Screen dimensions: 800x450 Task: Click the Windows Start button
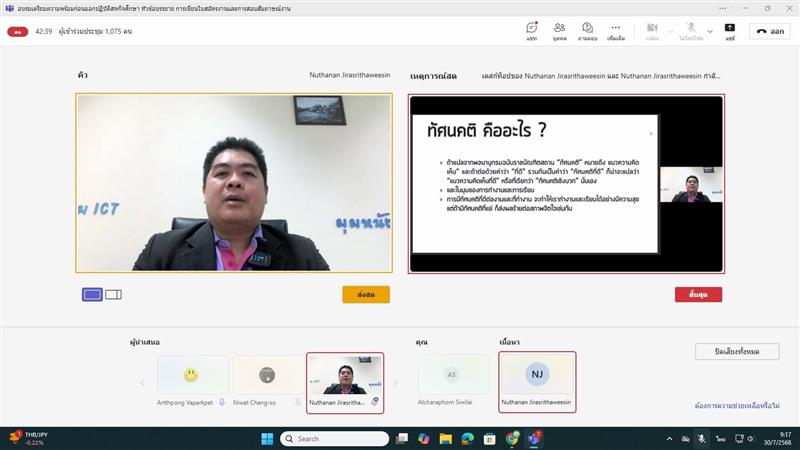(x=267, y=438)
